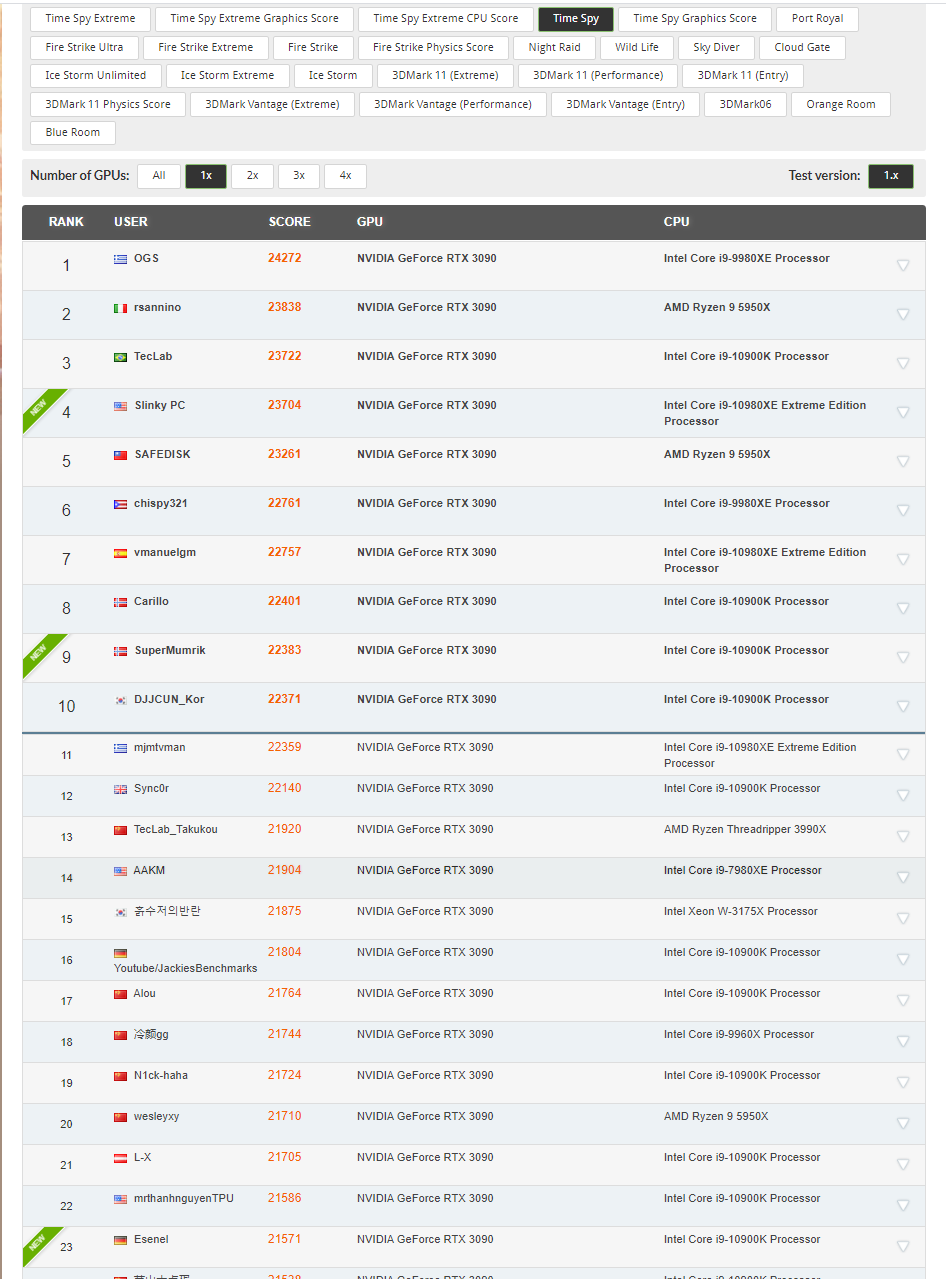The image size is (946, 1279).
Task: Expand details arrow for SAFEDISK row
Action: tap(903, 461)
